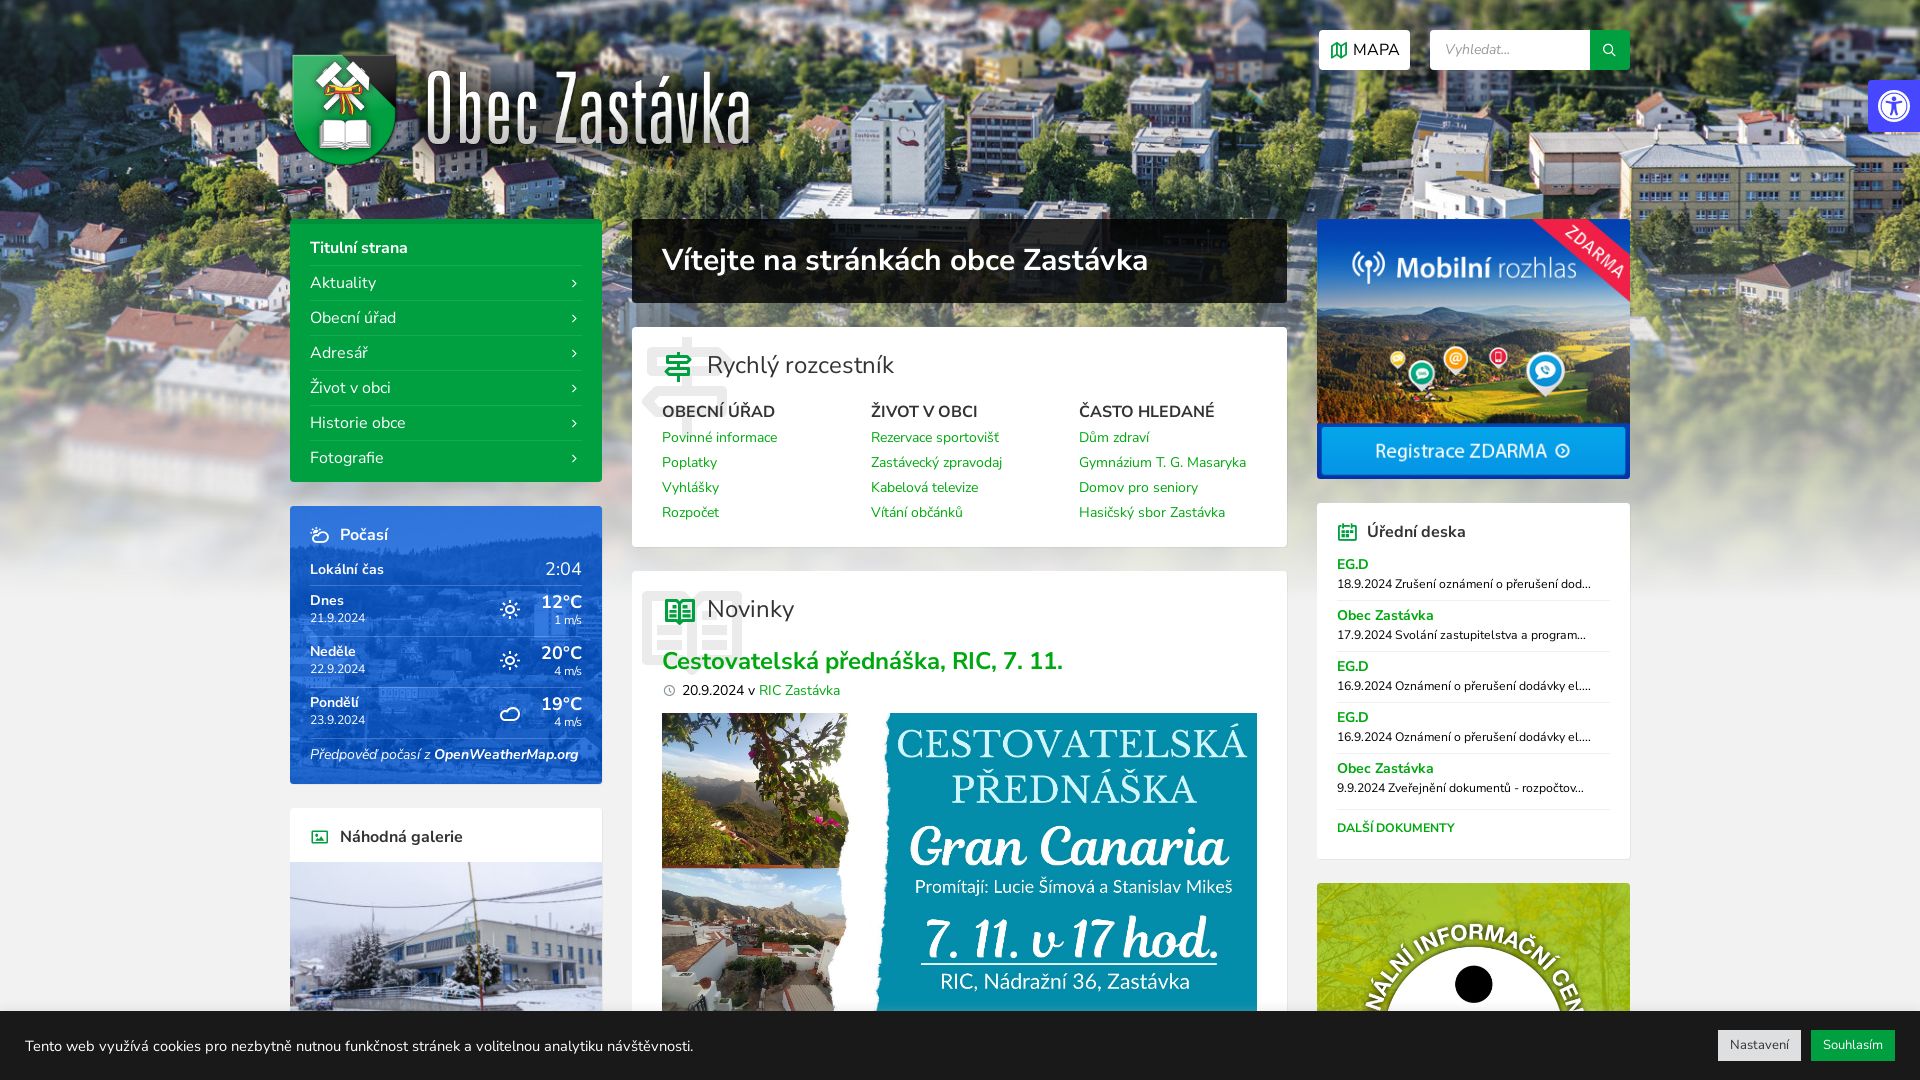Open Vítání občánků link
This screenshot has height=1080, width=1920.
coord(917,513)
